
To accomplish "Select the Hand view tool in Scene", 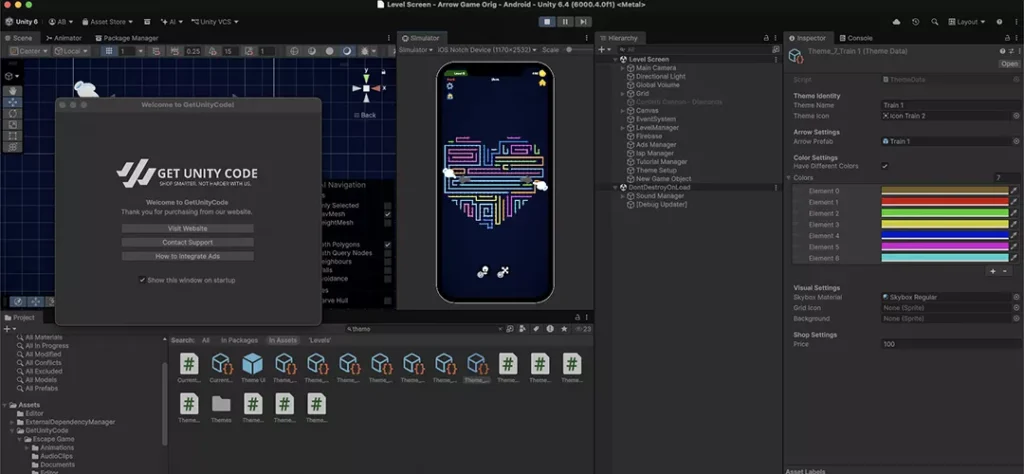I will [13, 91].
